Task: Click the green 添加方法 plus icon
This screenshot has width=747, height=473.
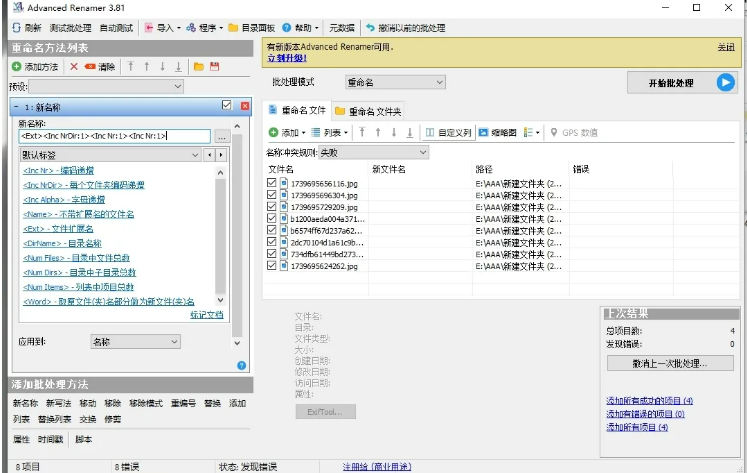Action: coord(17,67)
